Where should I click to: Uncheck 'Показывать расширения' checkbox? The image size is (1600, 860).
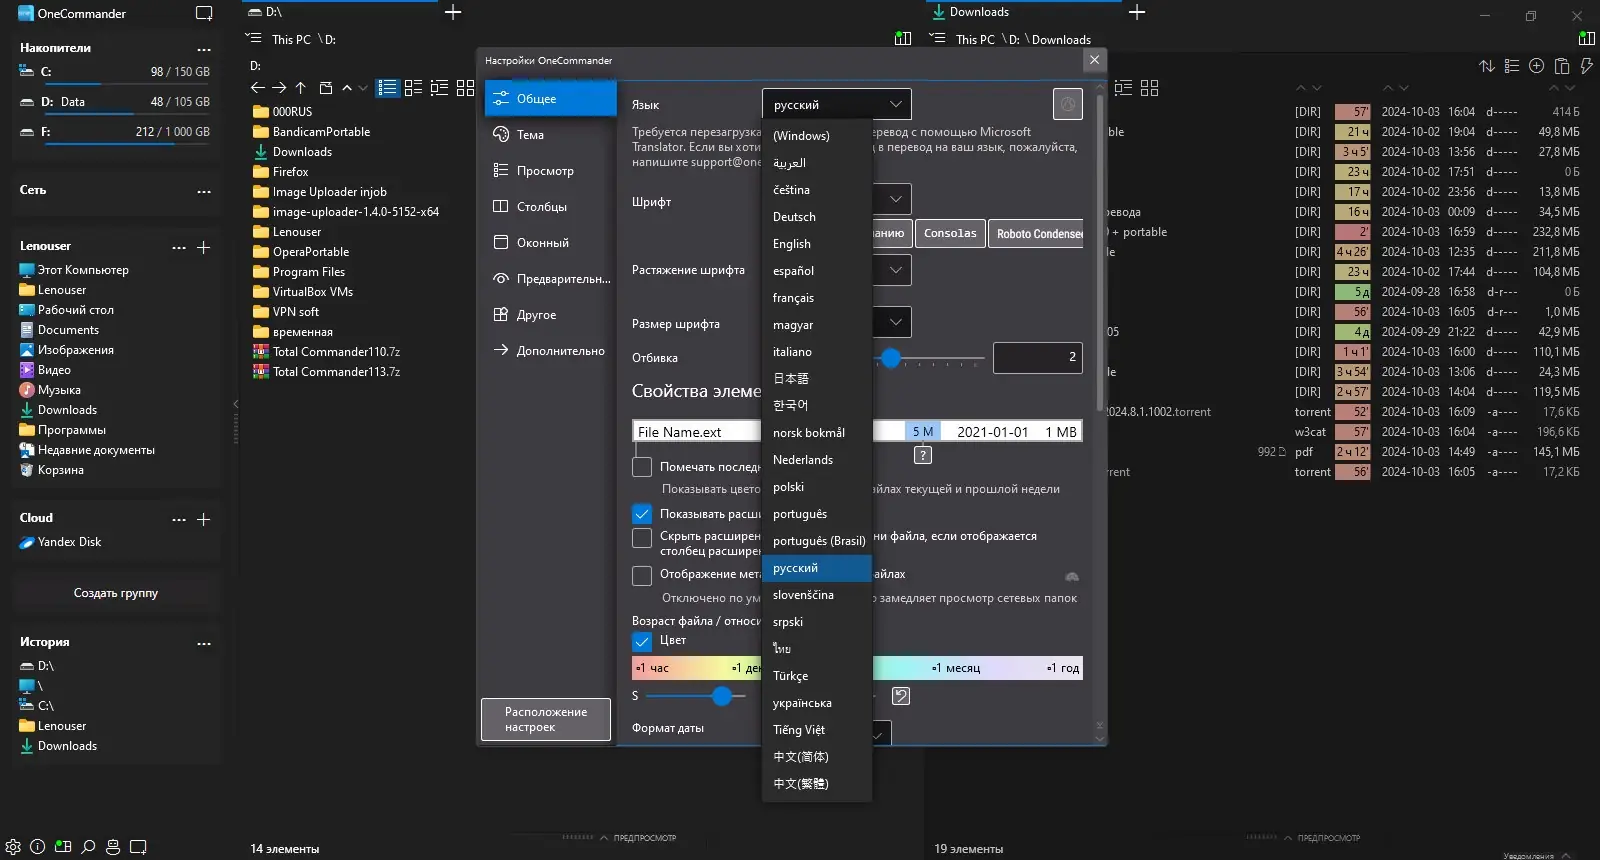click(642, 514)
